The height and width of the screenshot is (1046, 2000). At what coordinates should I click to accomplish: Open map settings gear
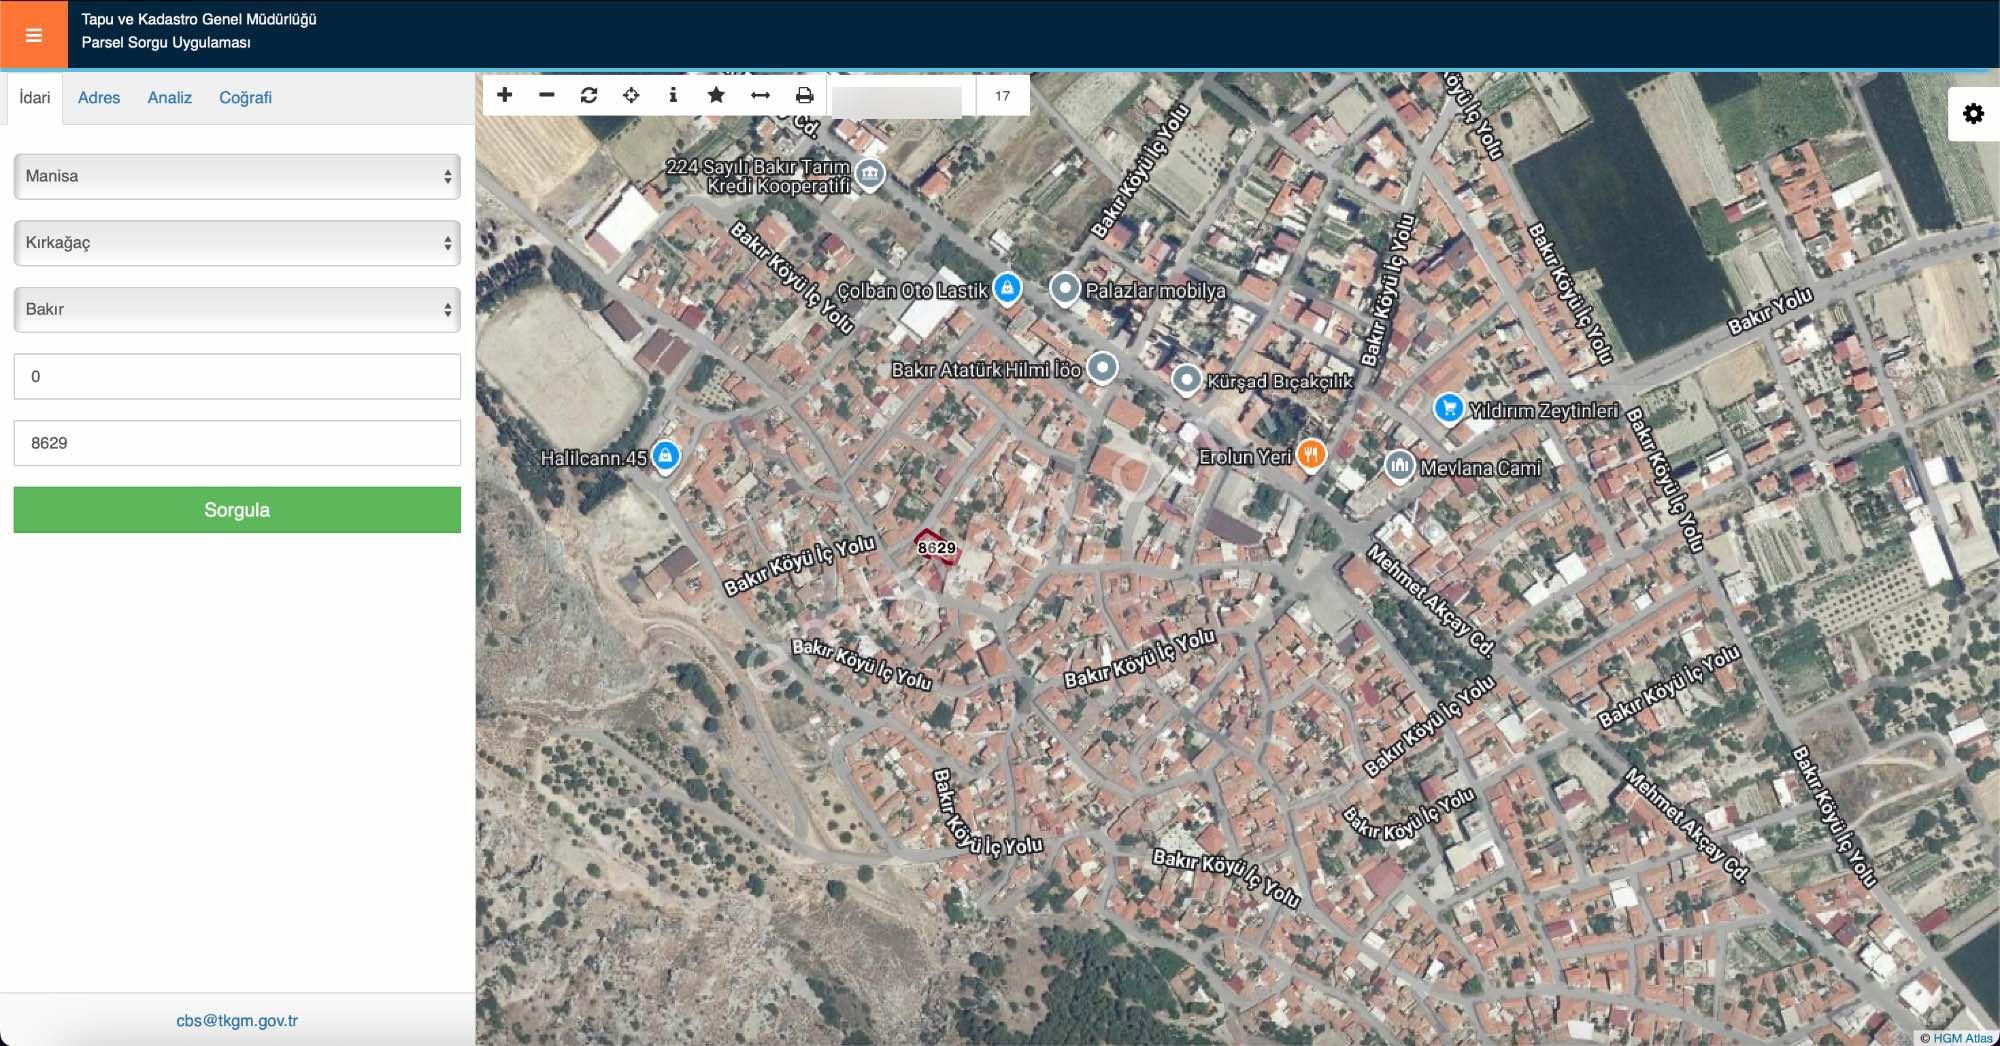1973,114
